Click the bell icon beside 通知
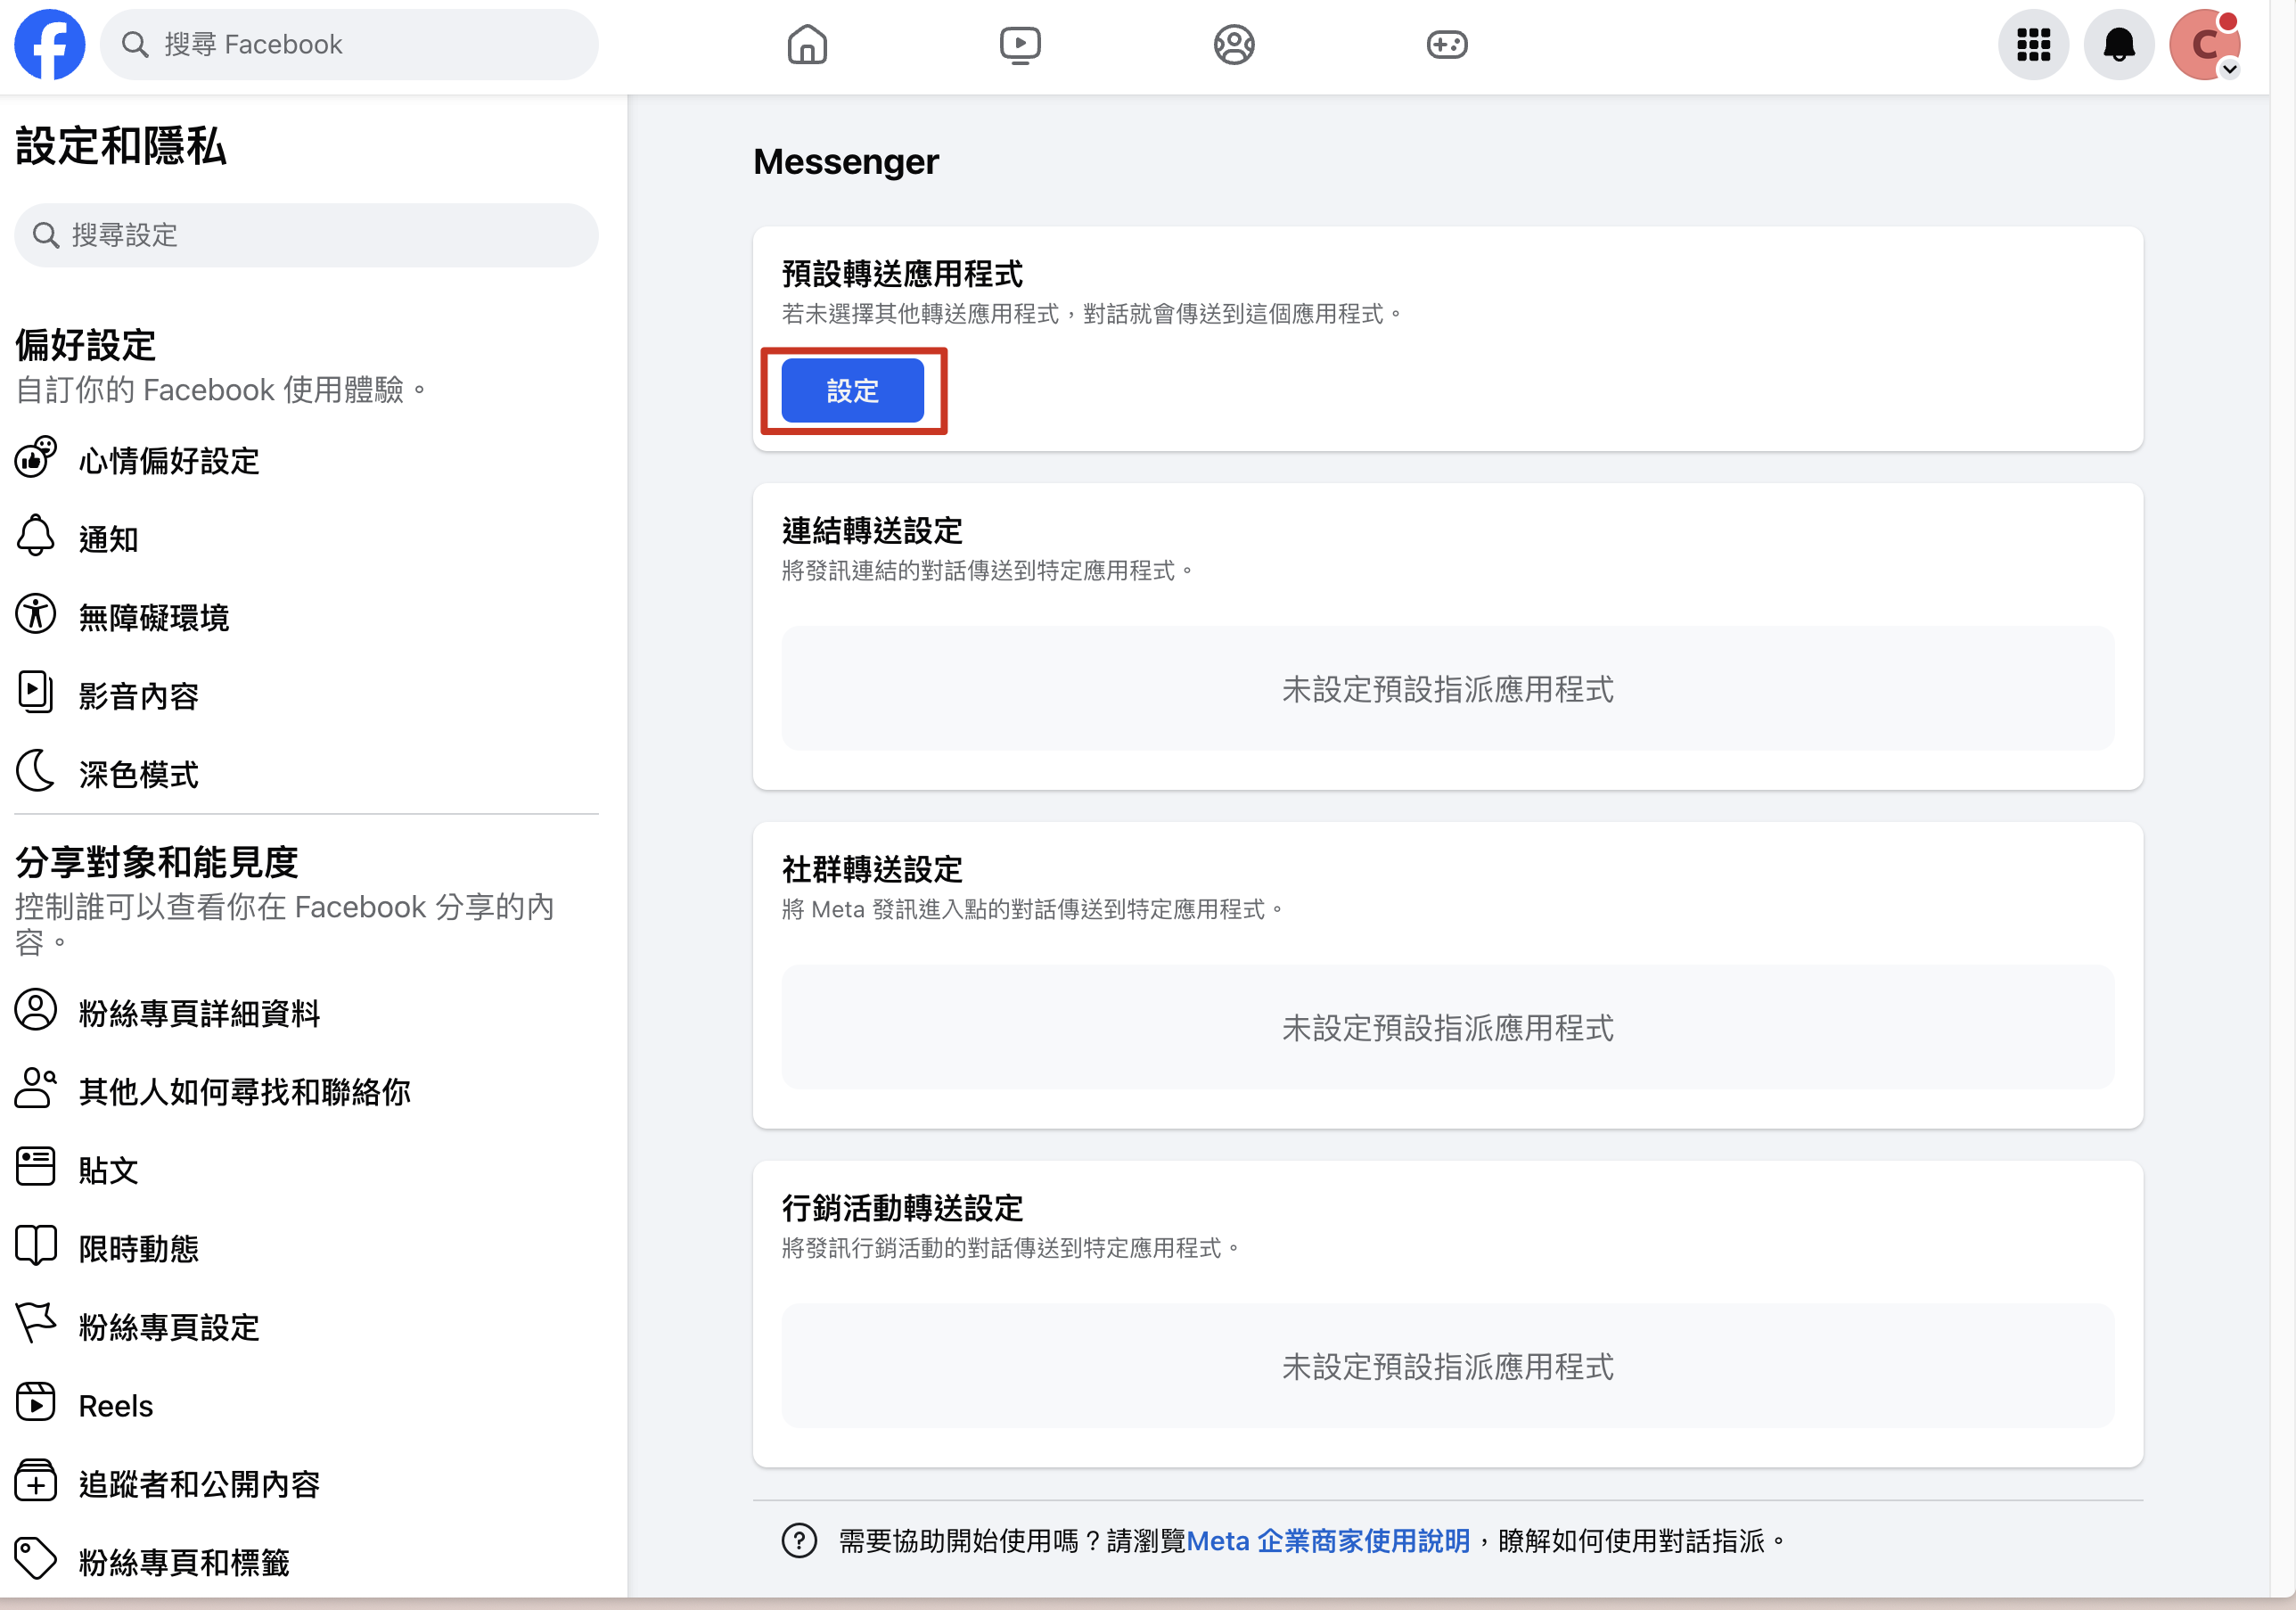The height and width of the screenshot is (1610, 2296). (x=35, y=537)
